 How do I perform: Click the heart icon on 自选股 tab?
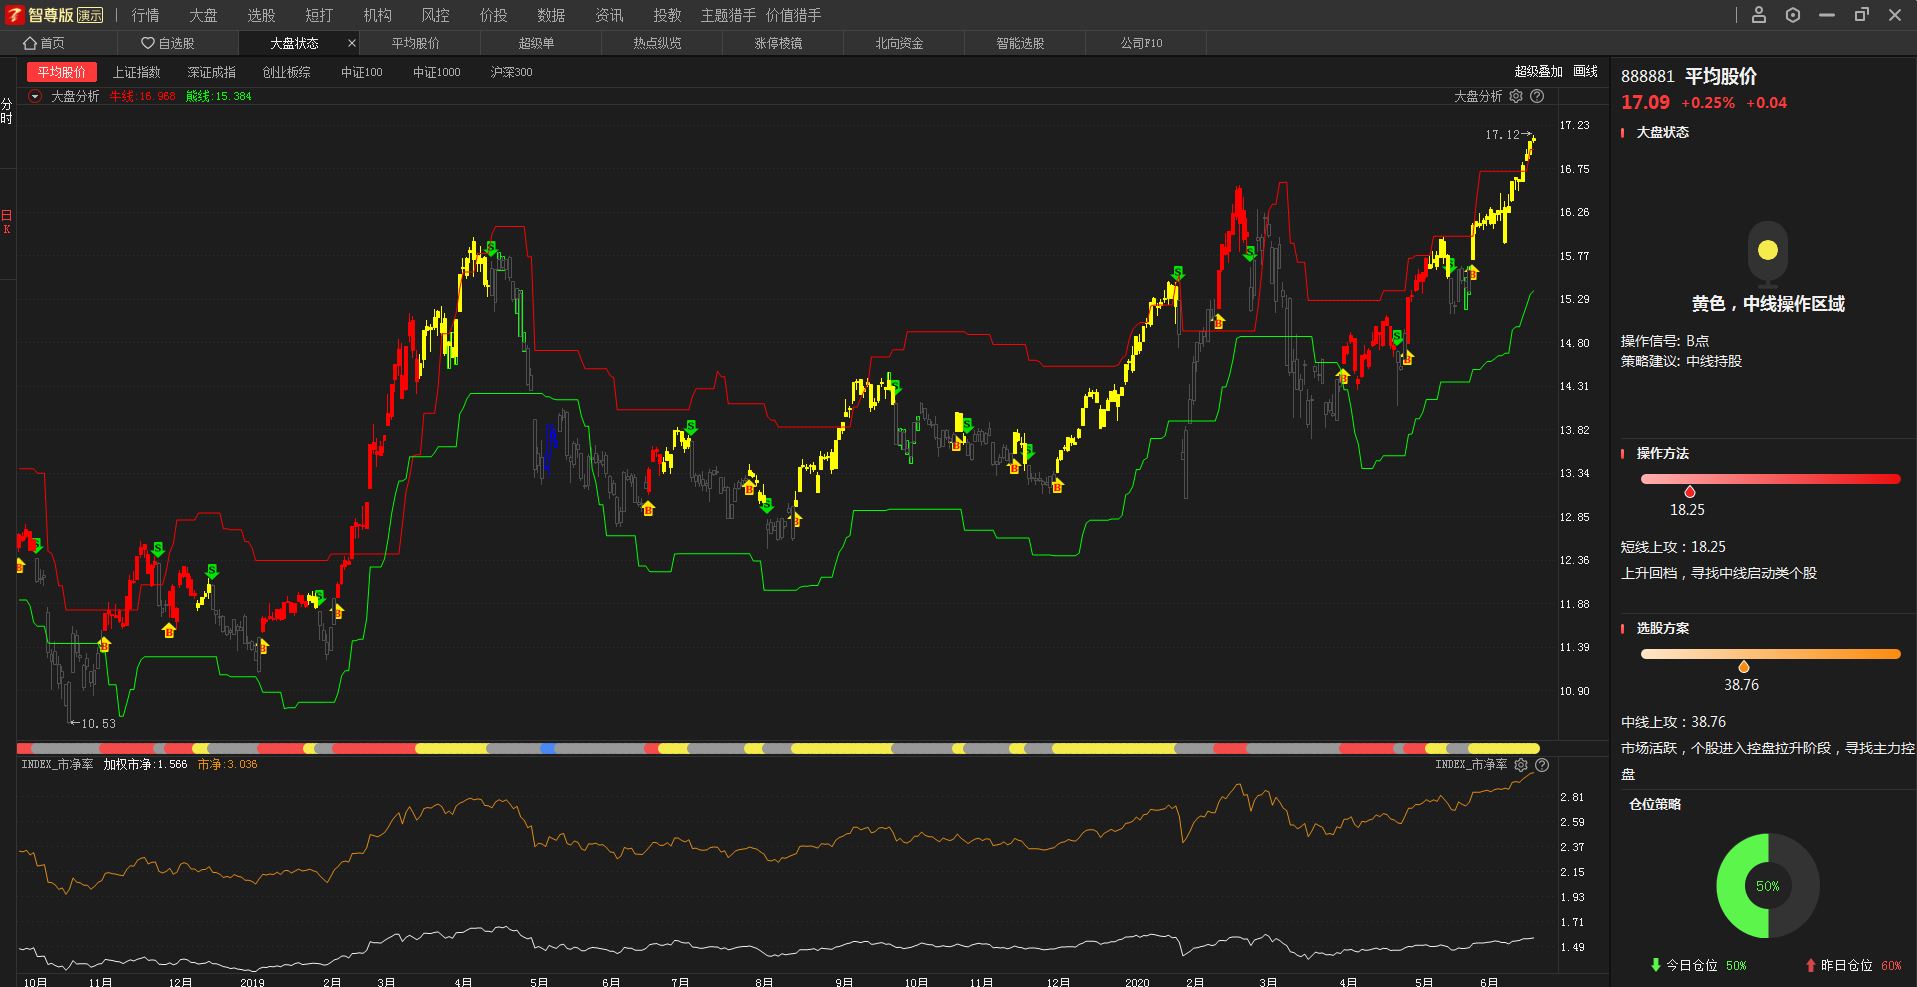(x=148, y=43)
